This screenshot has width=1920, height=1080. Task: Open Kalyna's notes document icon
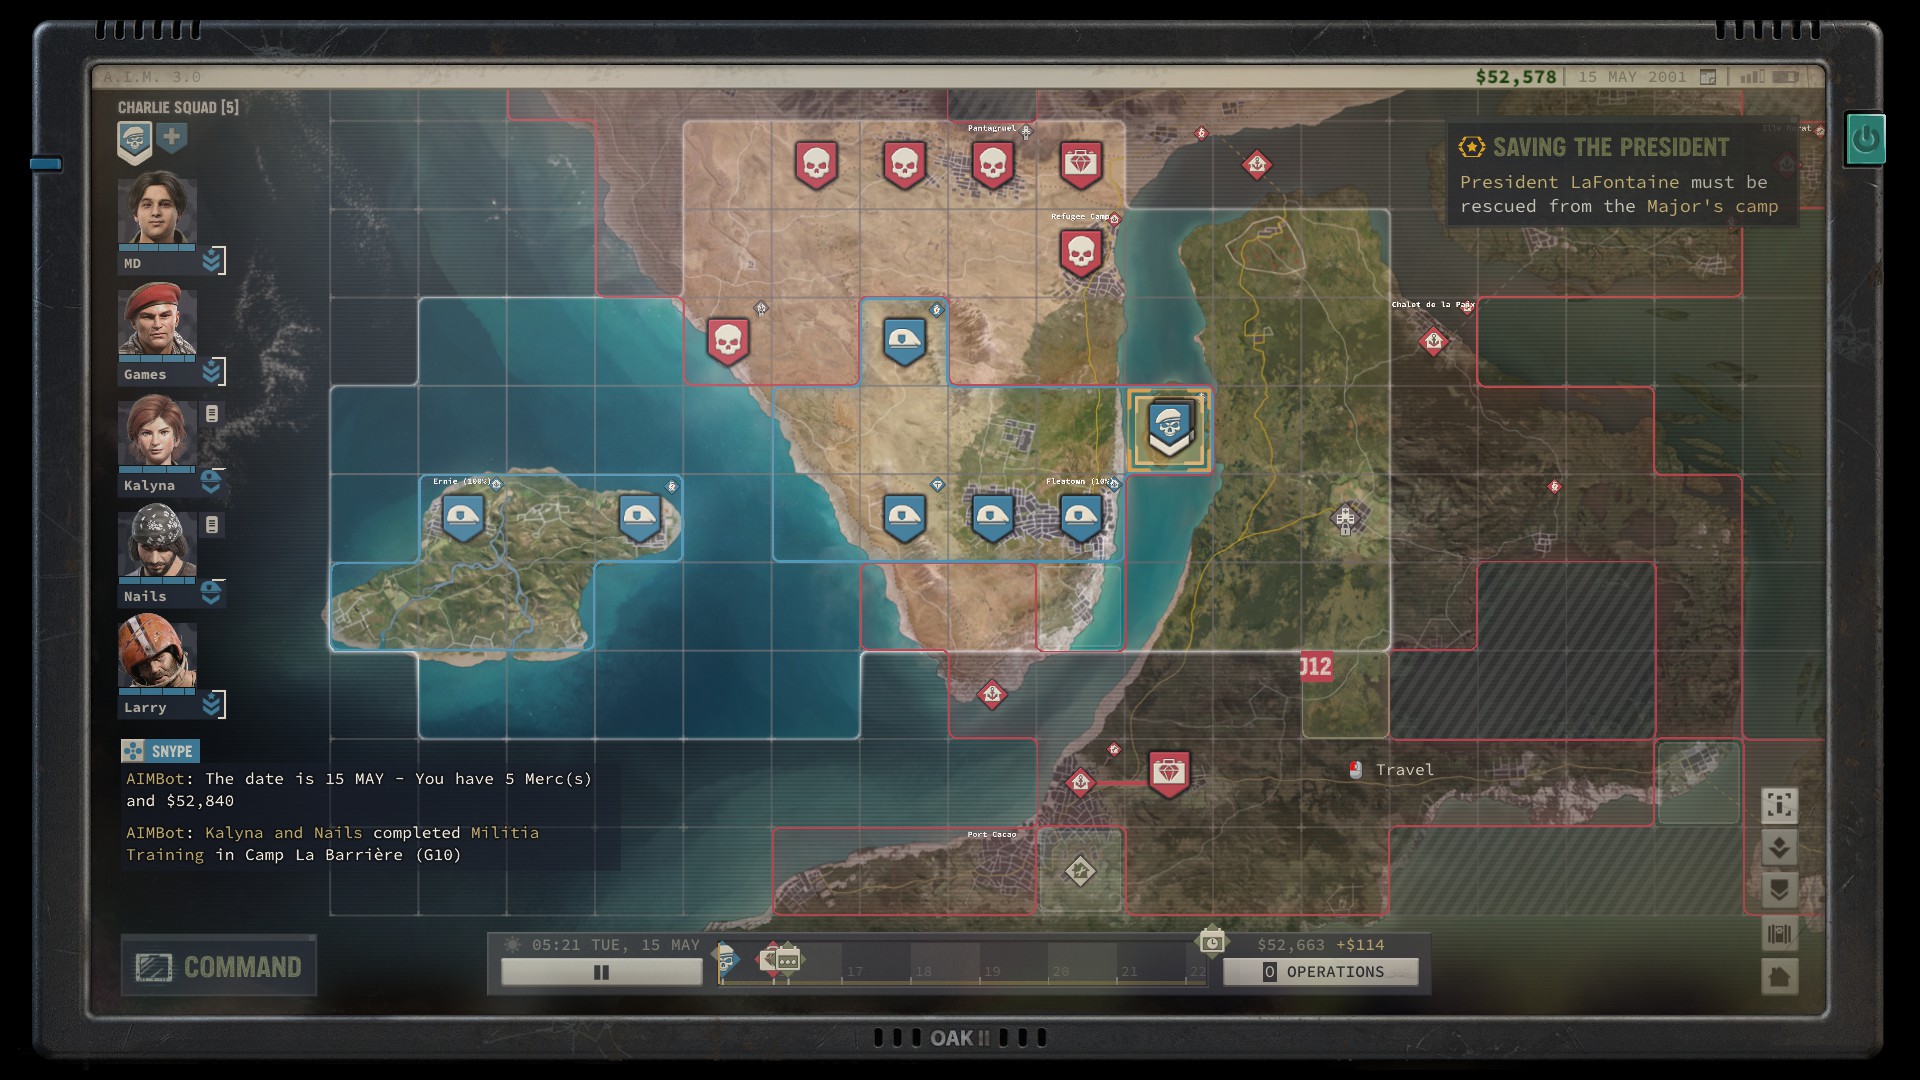click(x=212, y=413)
